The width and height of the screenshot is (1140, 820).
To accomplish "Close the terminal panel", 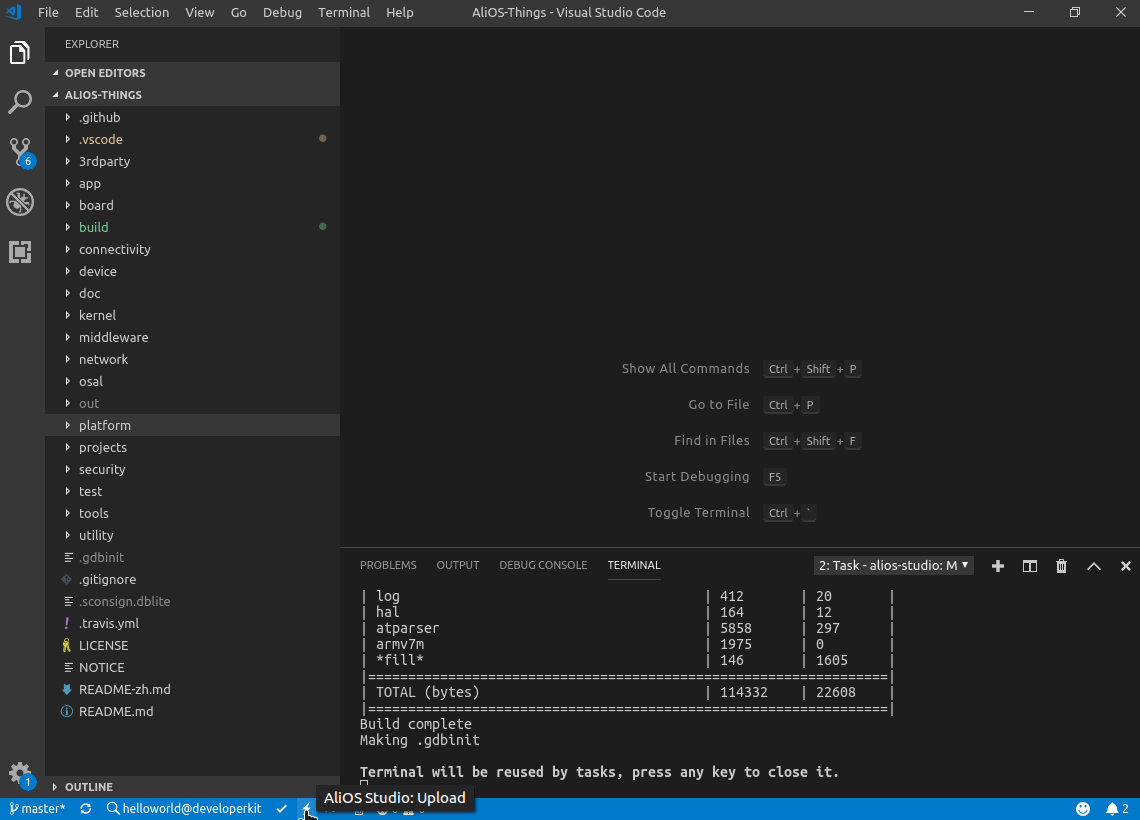I will tap(1125, 566).
